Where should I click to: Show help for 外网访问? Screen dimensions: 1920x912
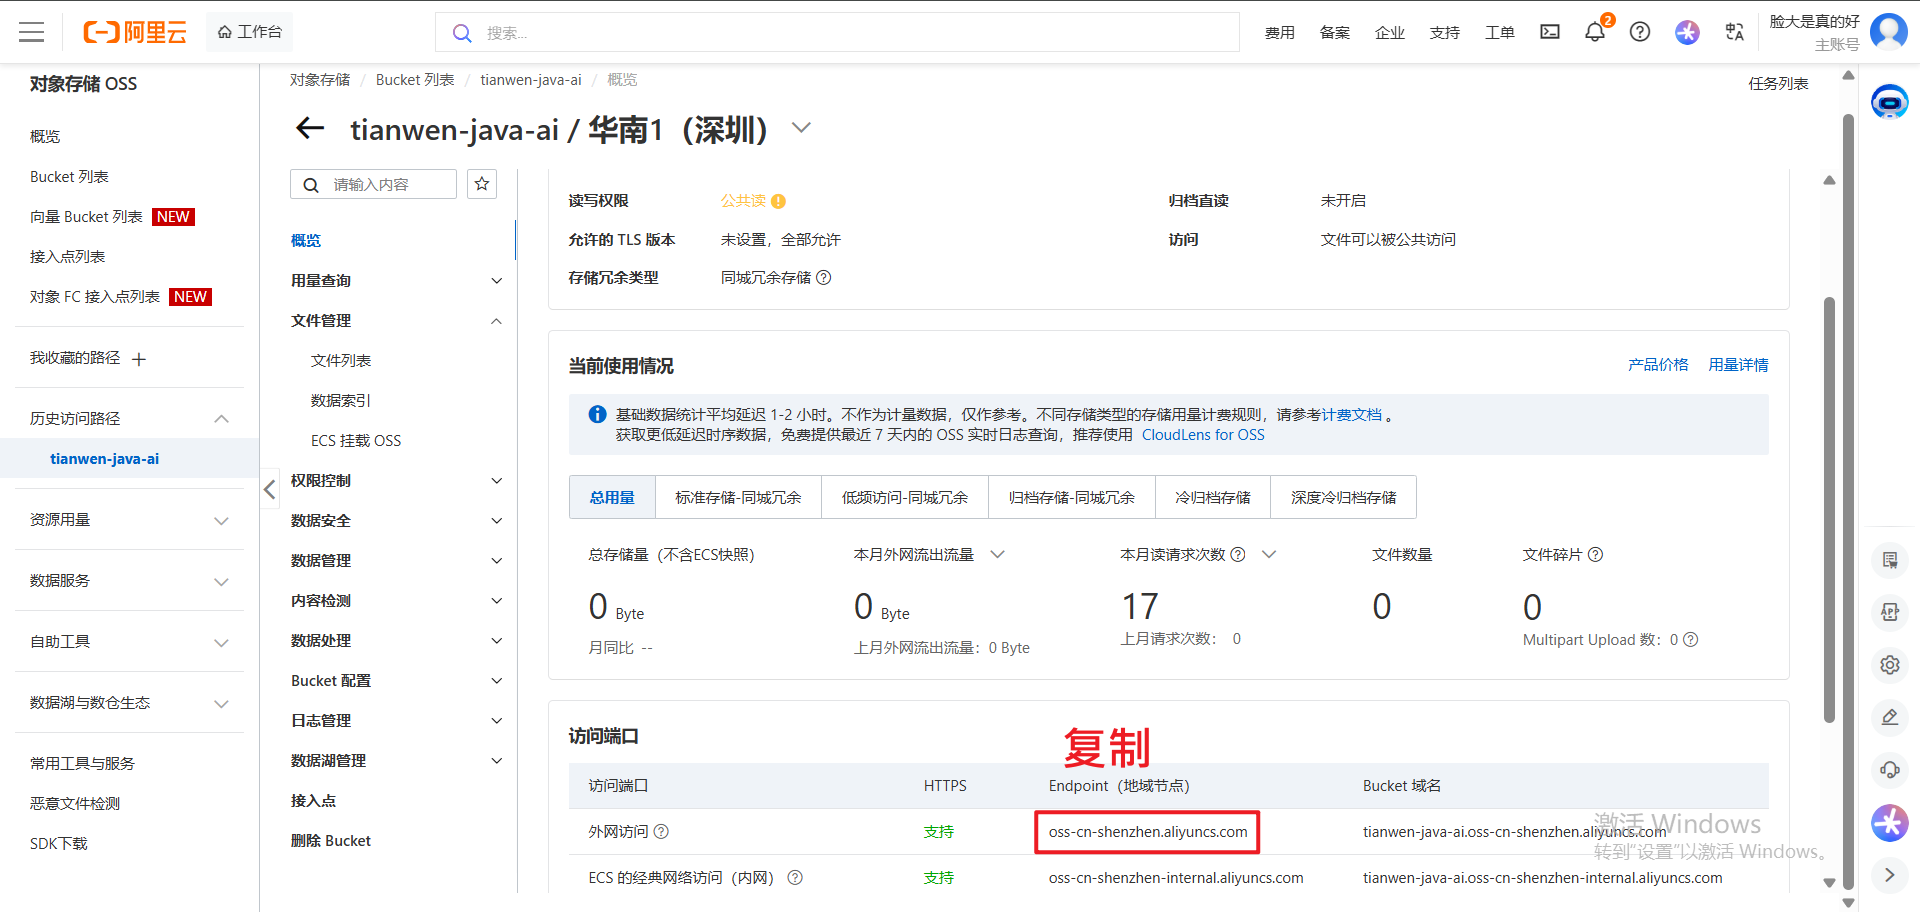[661, 832]
